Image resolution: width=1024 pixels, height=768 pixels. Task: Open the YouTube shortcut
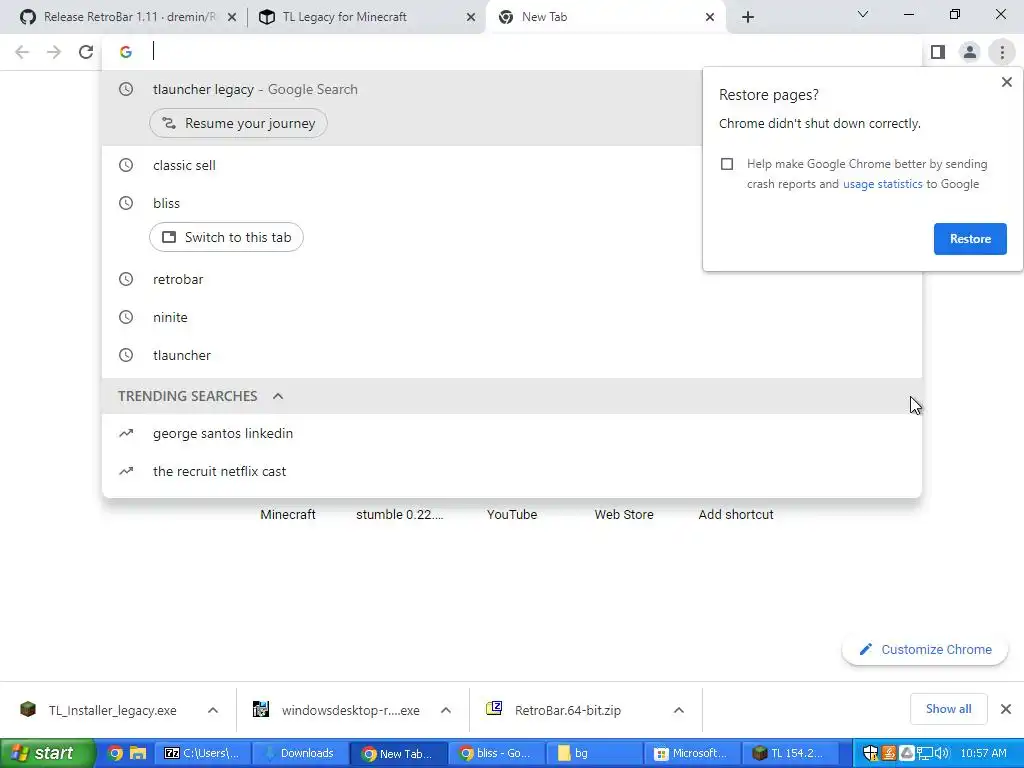coord(512,515)
